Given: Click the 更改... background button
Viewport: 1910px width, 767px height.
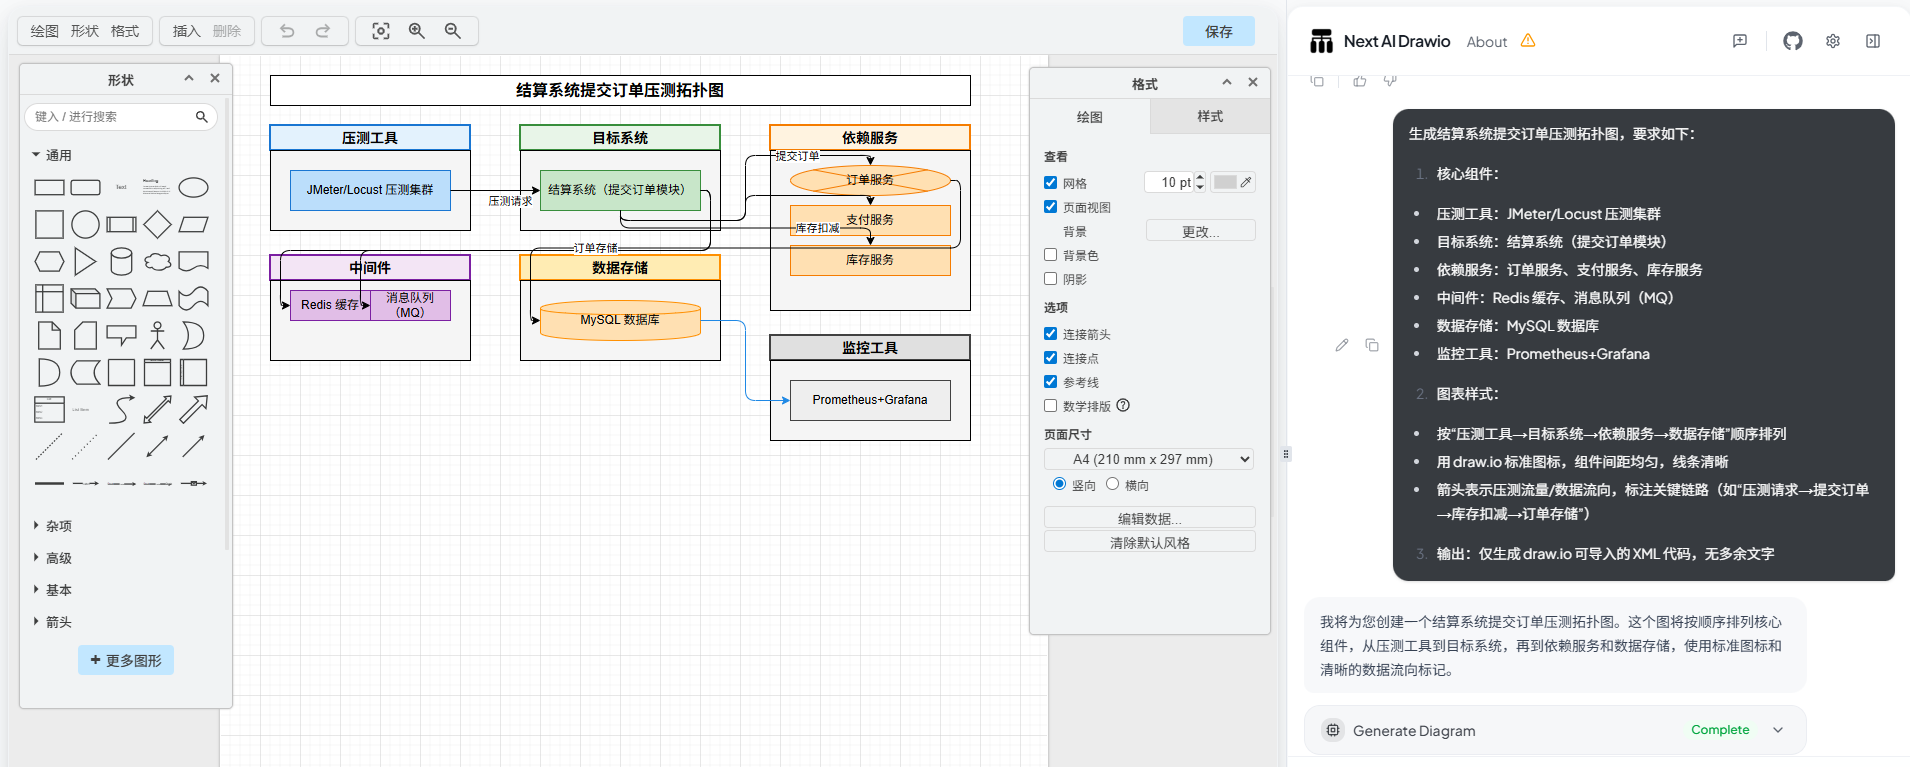Looking at the screenshot, I should pos(1200,231).
